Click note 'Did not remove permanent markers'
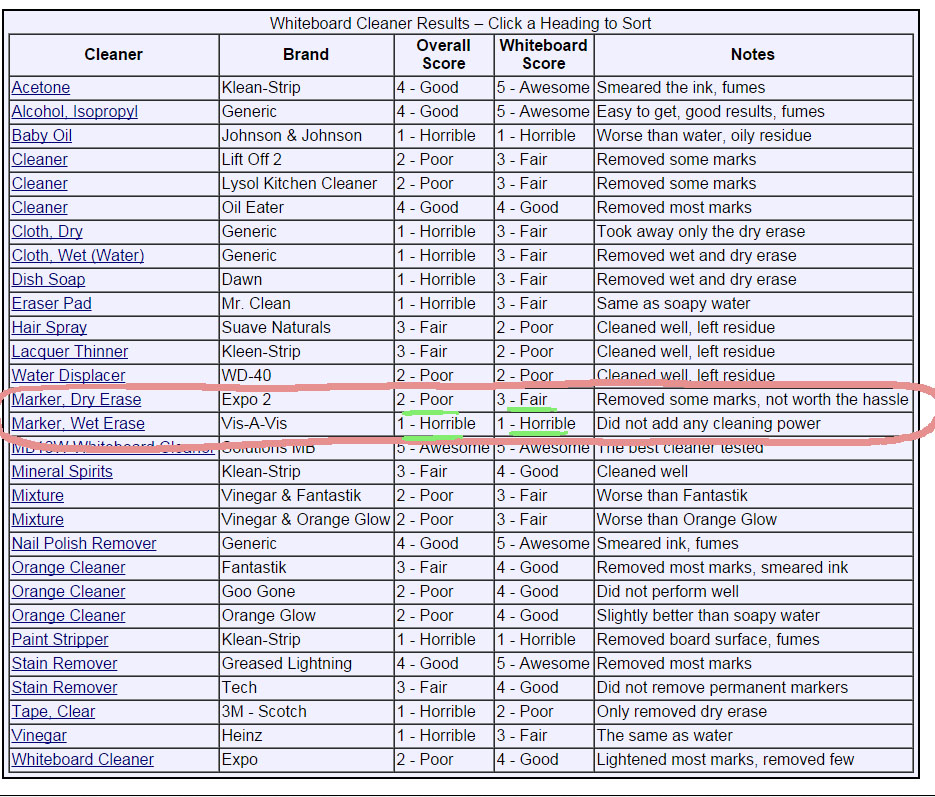 [723, 687]
